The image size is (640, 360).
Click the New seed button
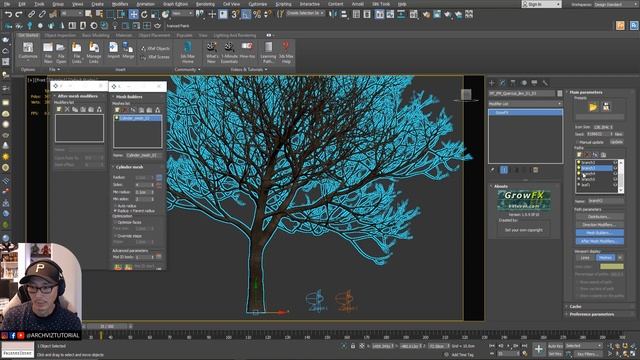click(618, 134)
